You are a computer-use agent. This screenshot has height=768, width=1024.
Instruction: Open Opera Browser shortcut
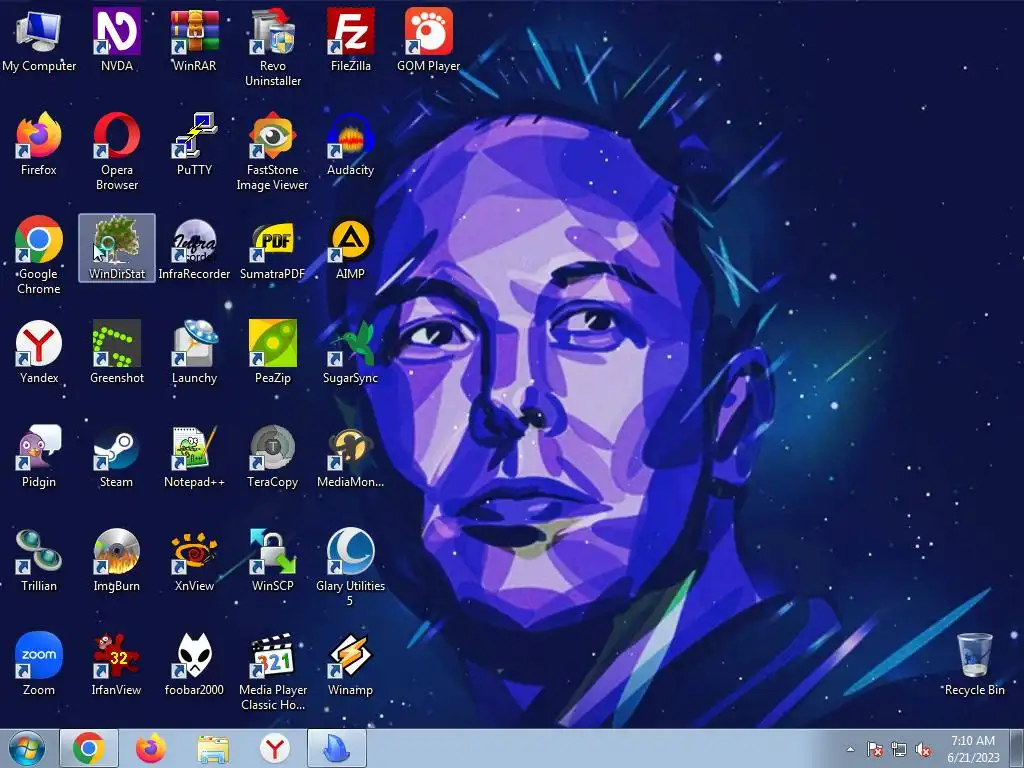(117, 152)
